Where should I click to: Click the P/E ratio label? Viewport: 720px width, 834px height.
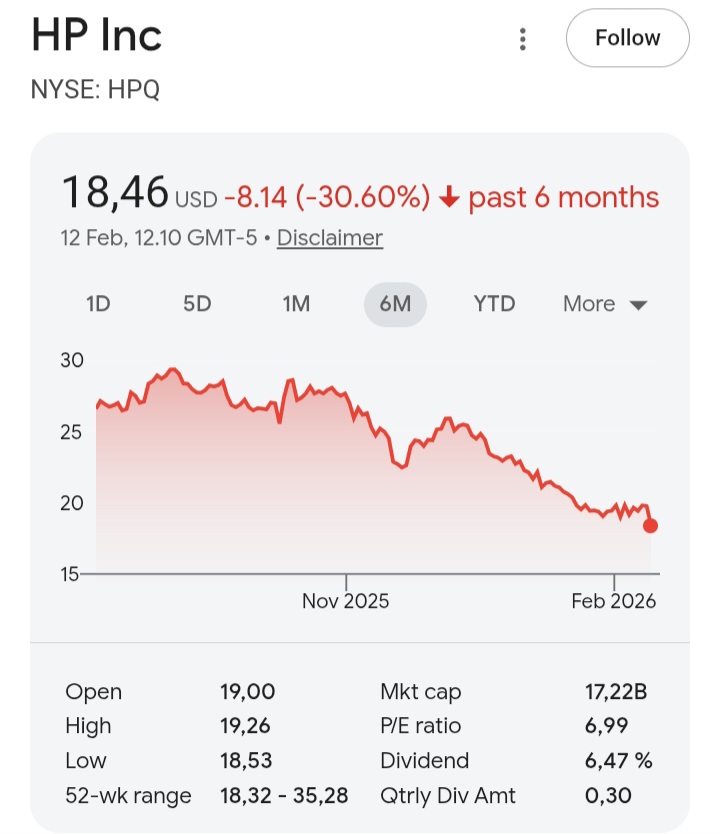point(420,726)
